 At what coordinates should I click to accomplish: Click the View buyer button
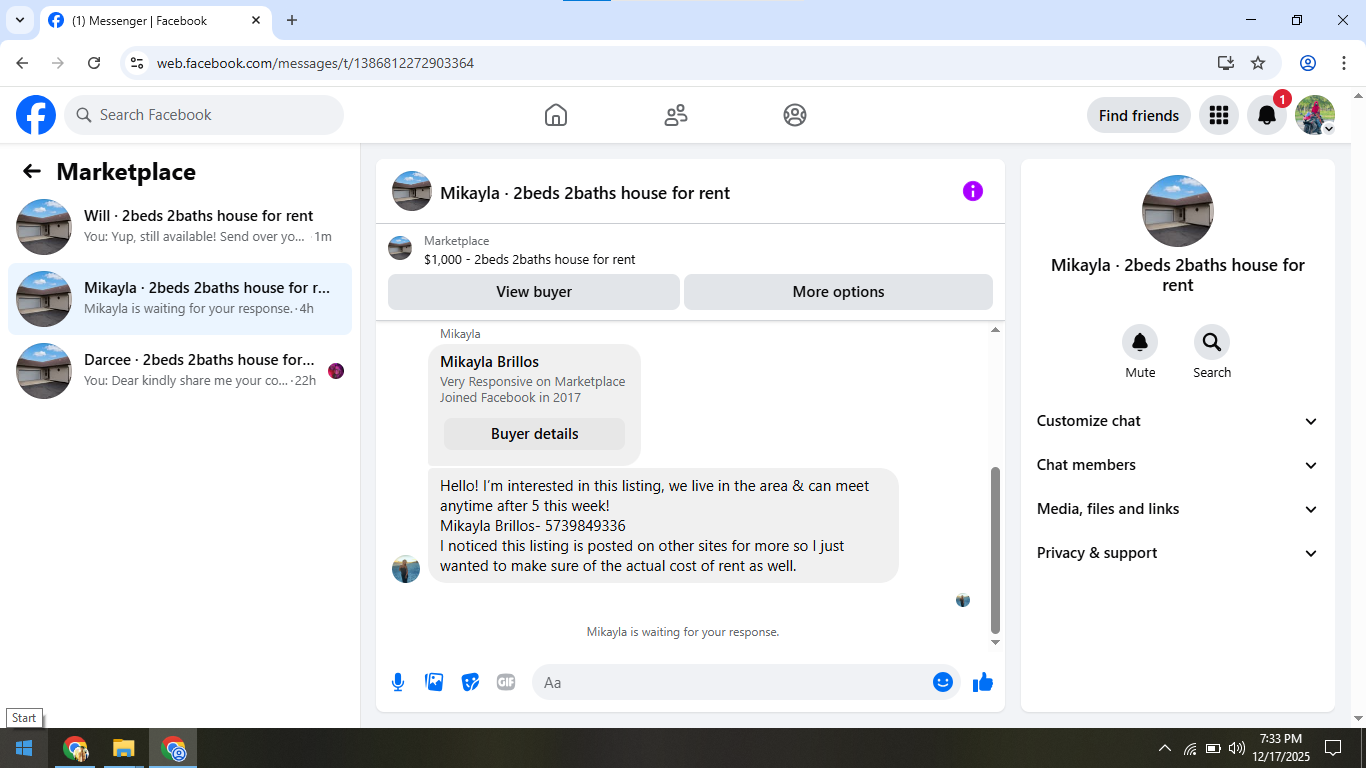[534, 292]
